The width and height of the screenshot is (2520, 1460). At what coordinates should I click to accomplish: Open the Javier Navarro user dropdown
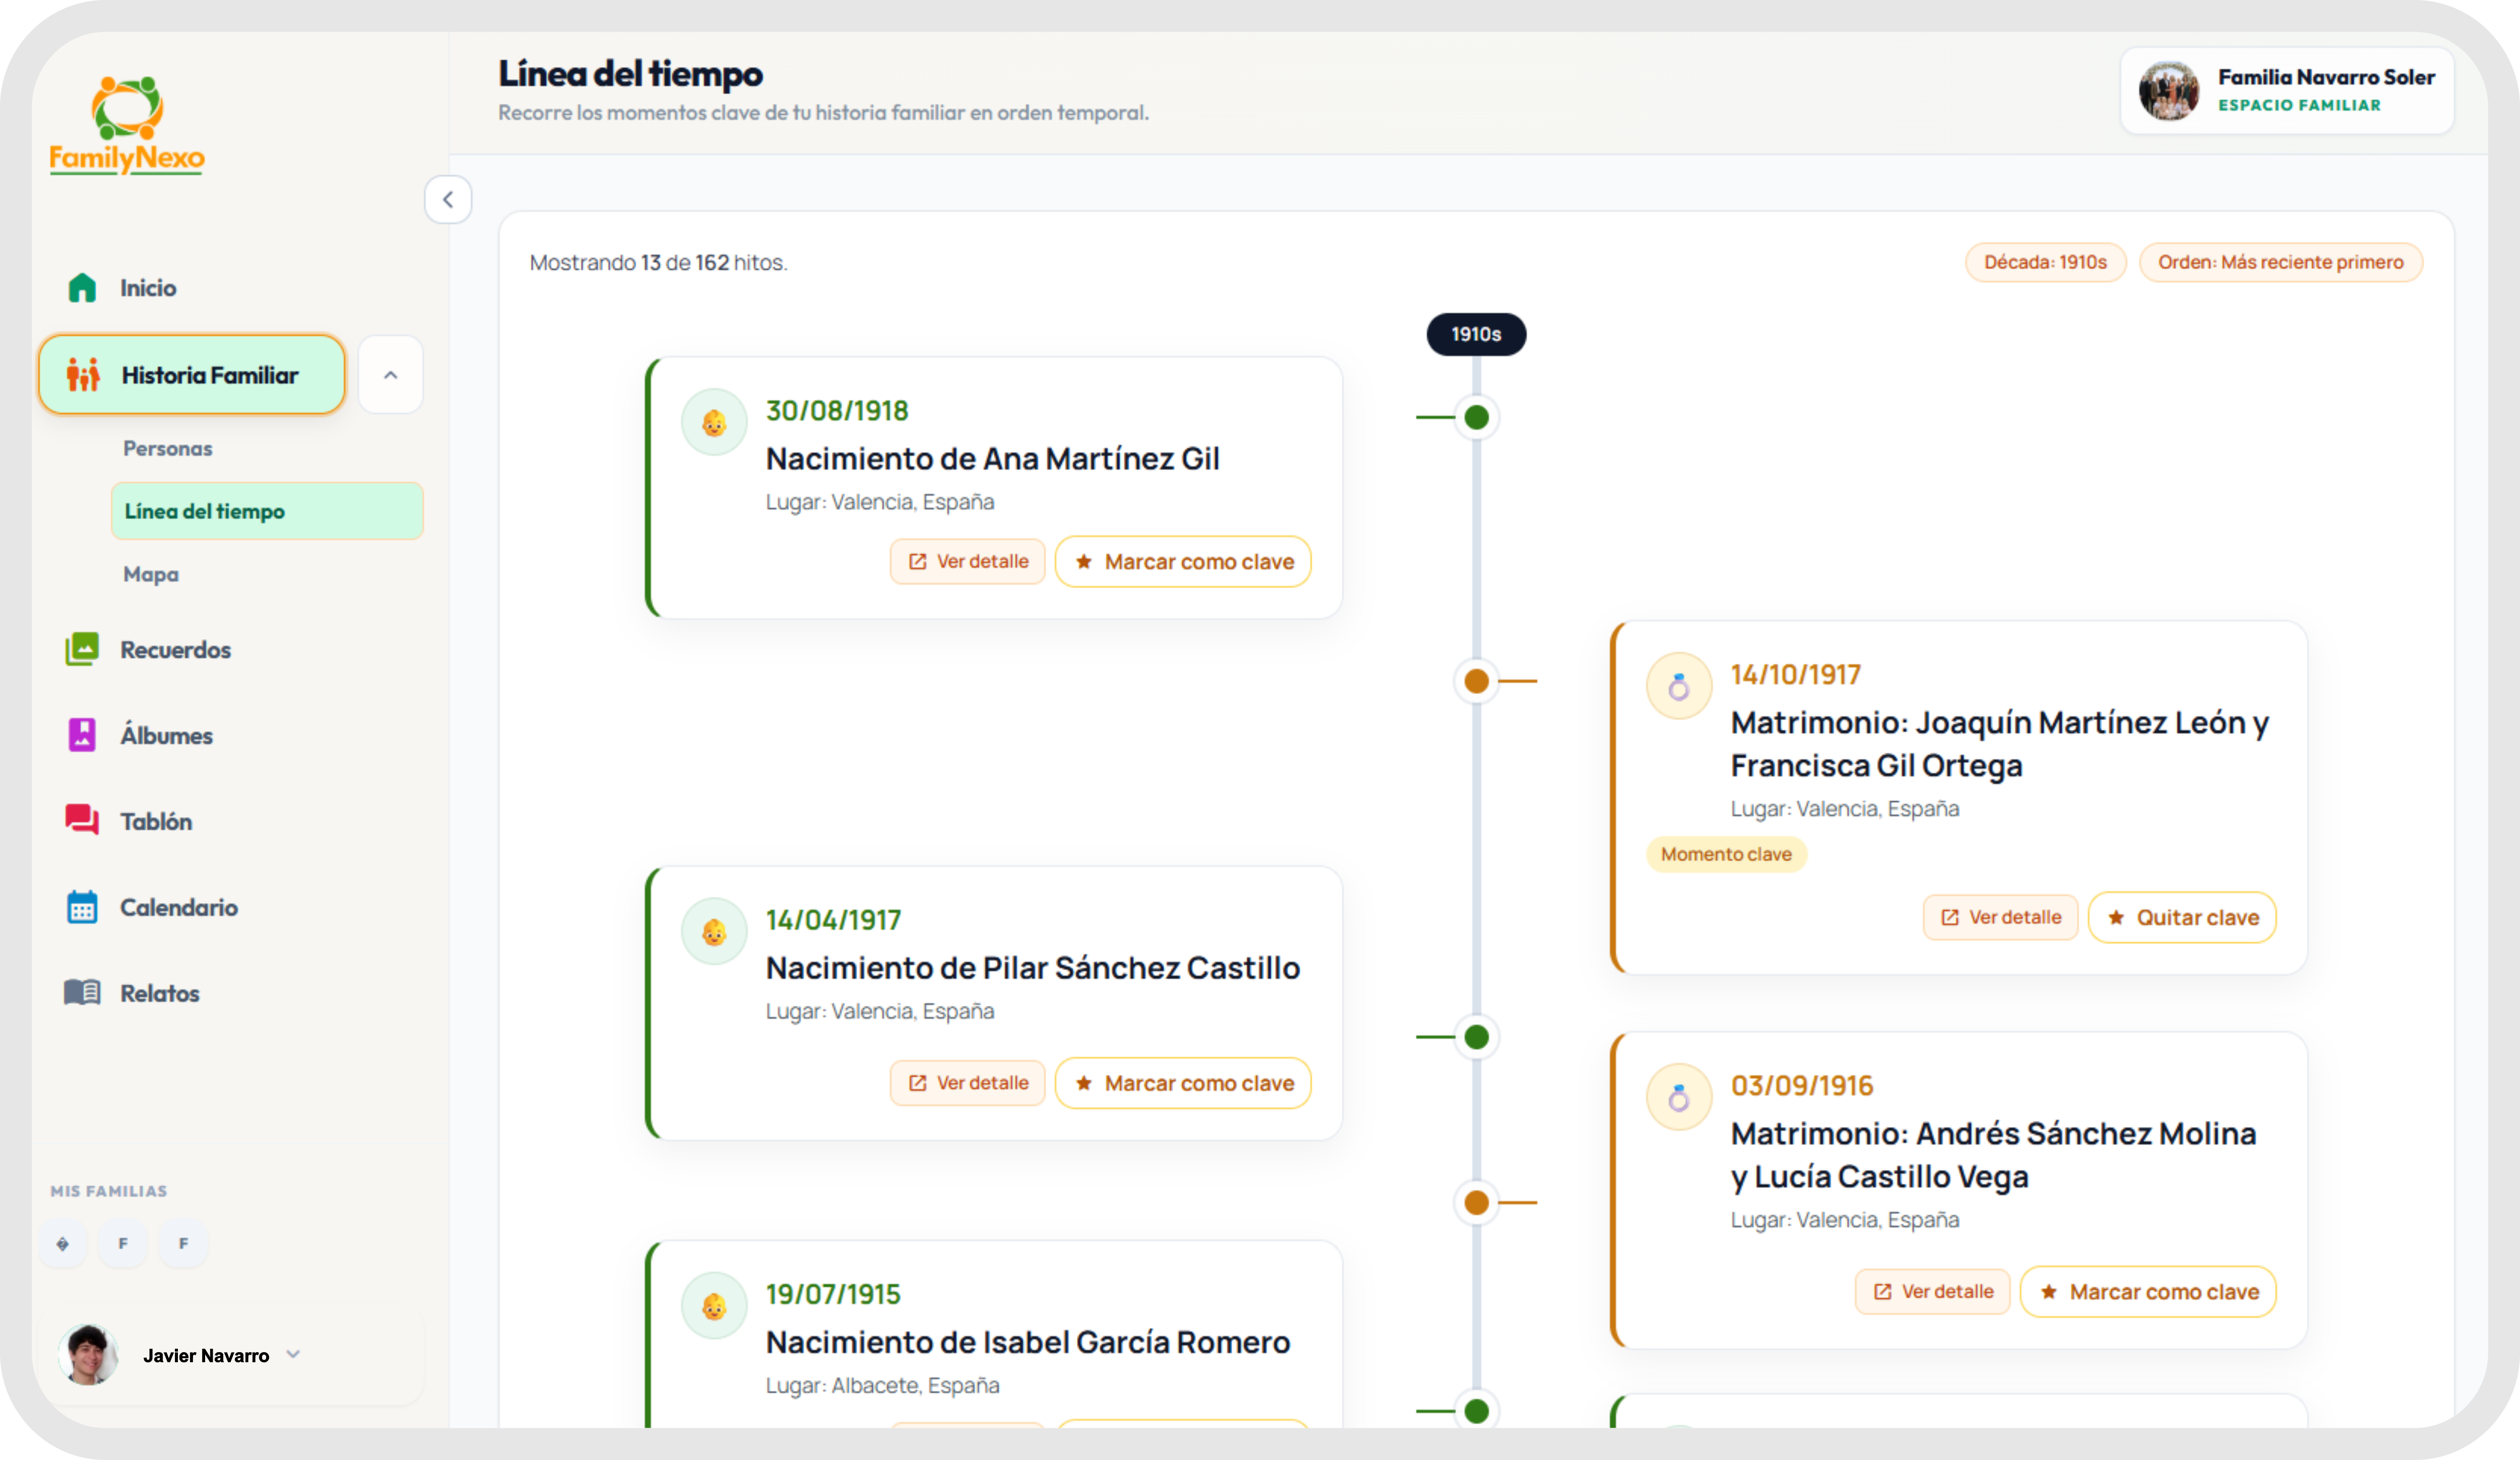[x=293, y=1354]
